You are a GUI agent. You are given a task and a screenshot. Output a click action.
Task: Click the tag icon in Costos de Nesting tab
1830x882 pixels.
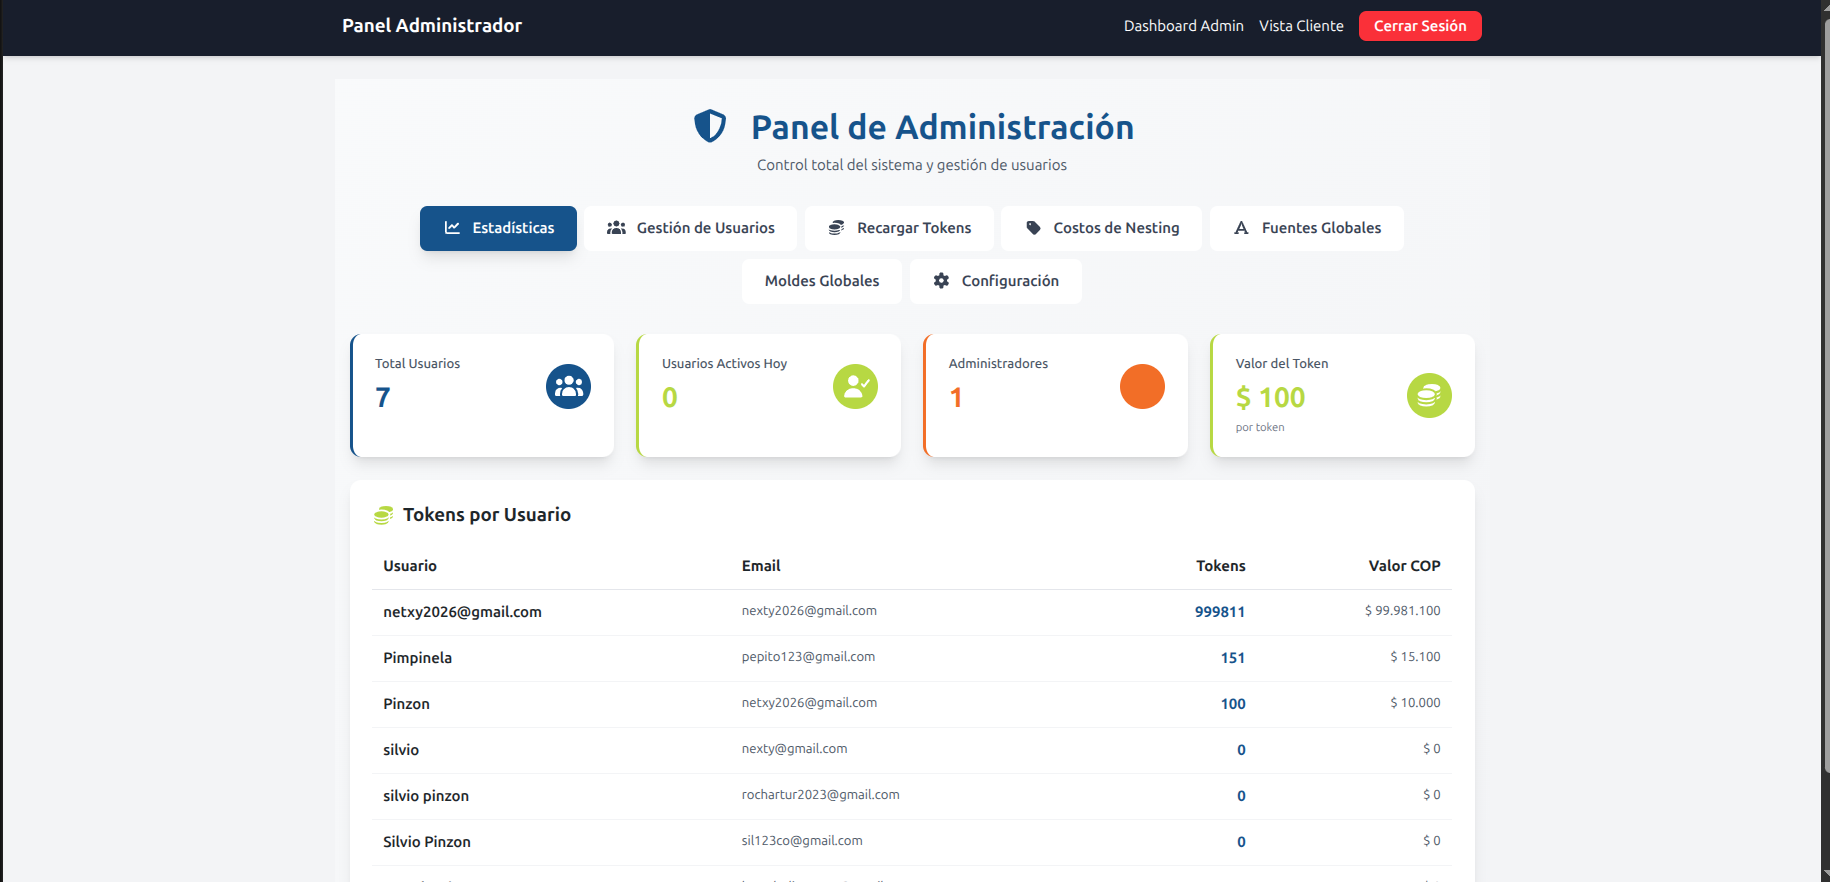[1033, 228]
